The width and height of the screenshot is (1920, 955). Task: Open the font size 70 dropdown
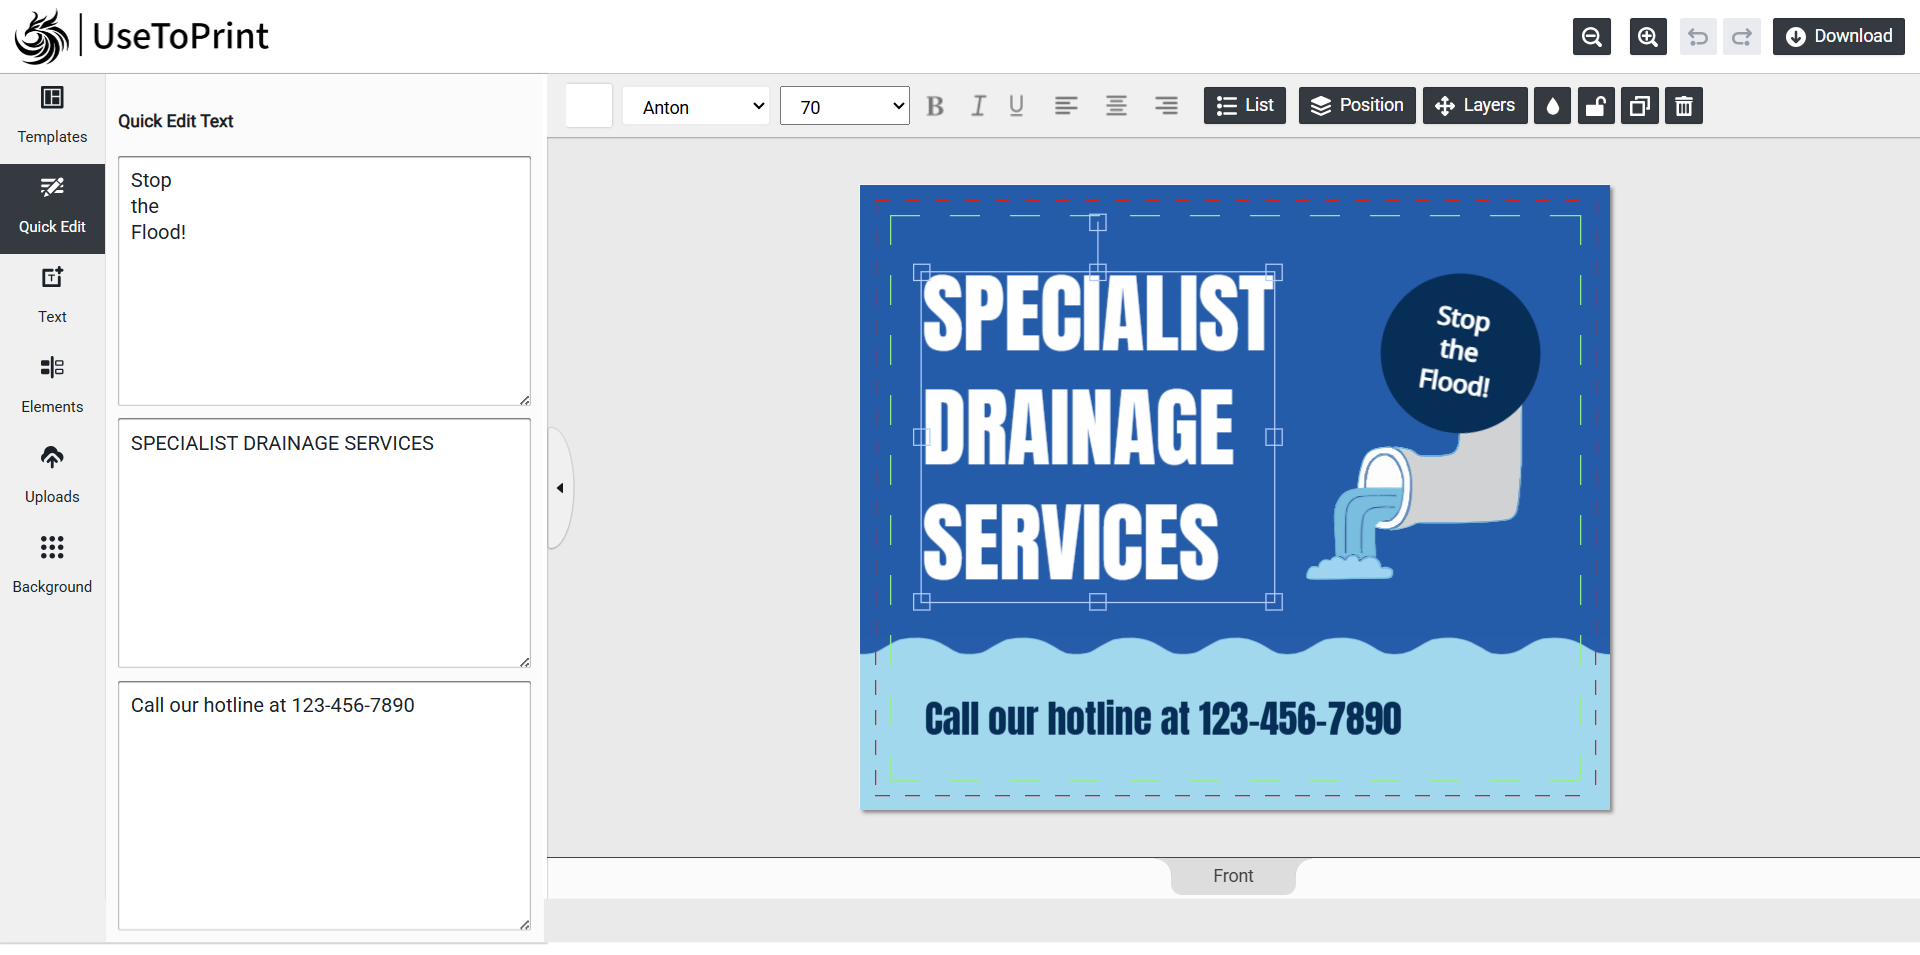pyautogui.click(x=844, y=106)
